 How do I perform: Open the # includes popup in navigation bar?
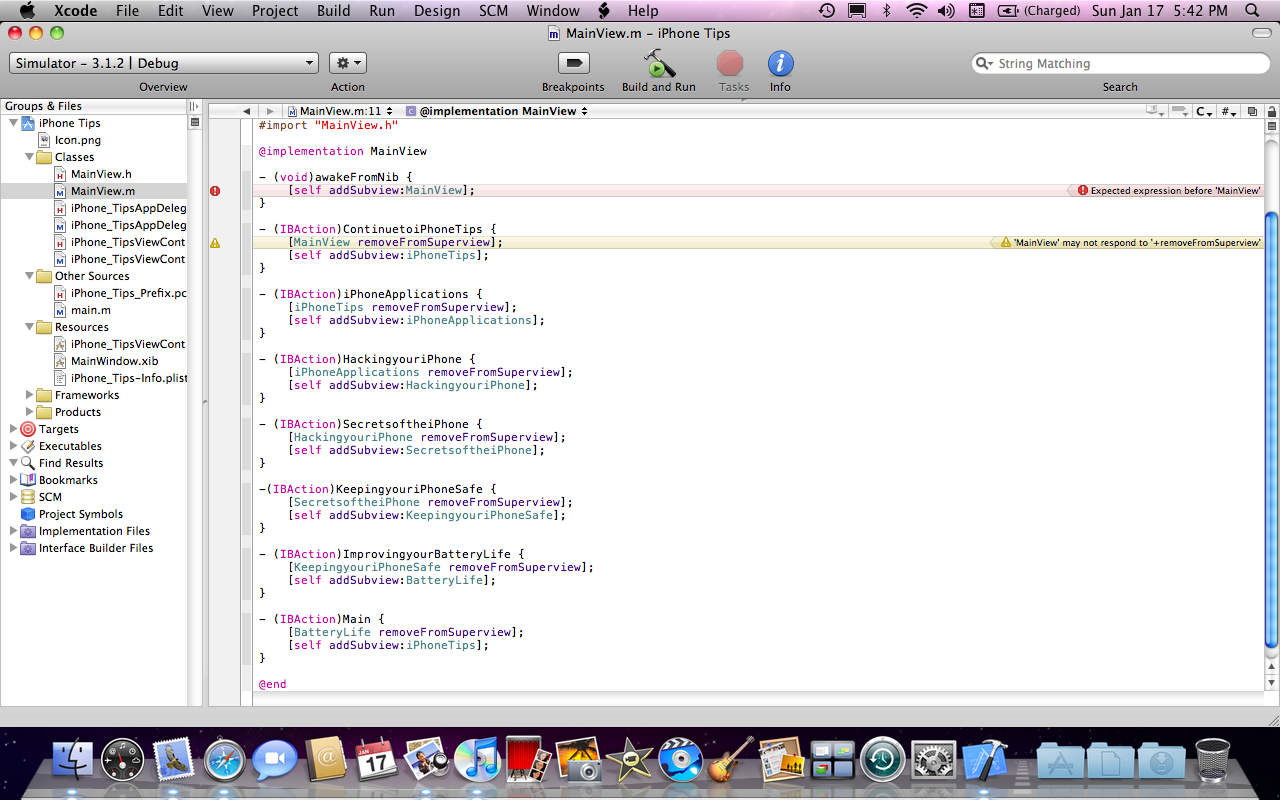coord(1229,111)
